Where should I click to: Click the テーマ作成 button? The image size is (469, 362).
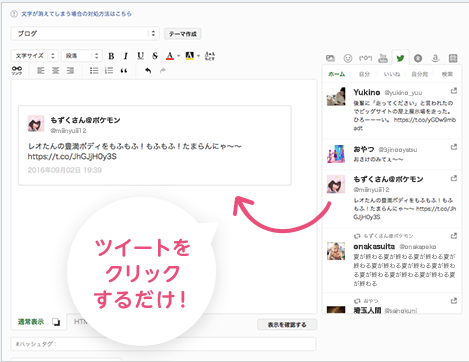click(183, 34)
